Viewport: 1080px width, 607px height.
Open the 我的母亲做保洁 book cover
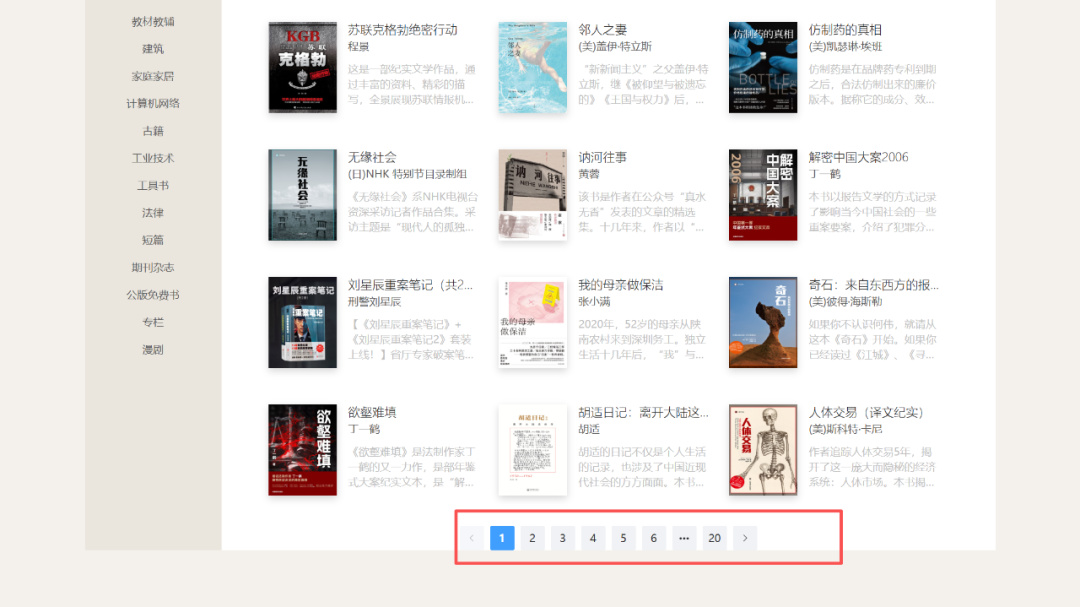click(x=532, y=322)
